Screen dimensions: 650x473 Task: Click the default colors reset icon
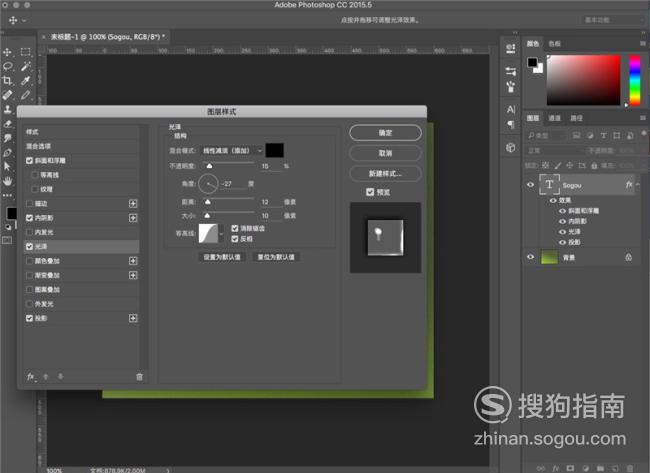pos(8,227)
